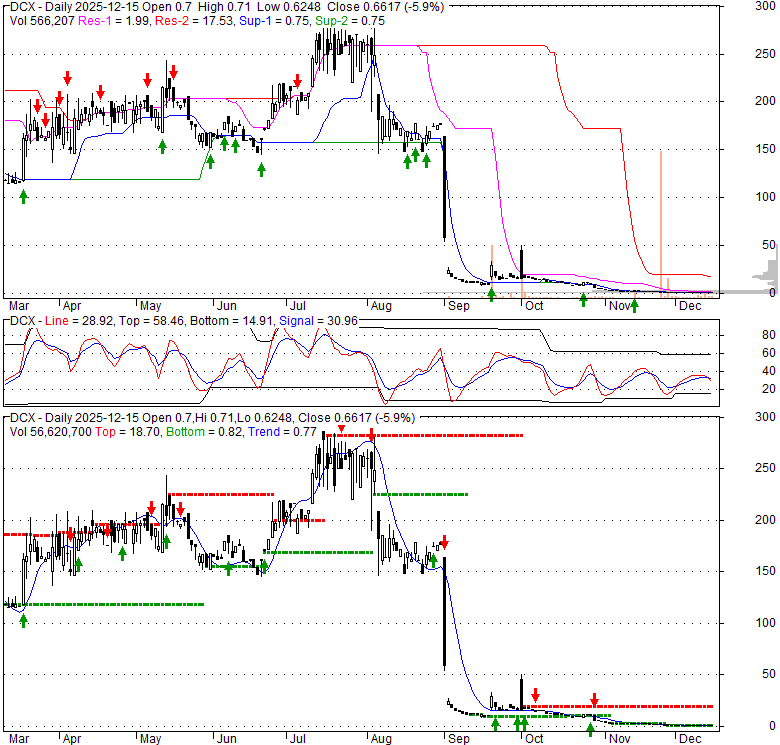Click the green arrow in mid-June, top chart

[x=261, y=169]
